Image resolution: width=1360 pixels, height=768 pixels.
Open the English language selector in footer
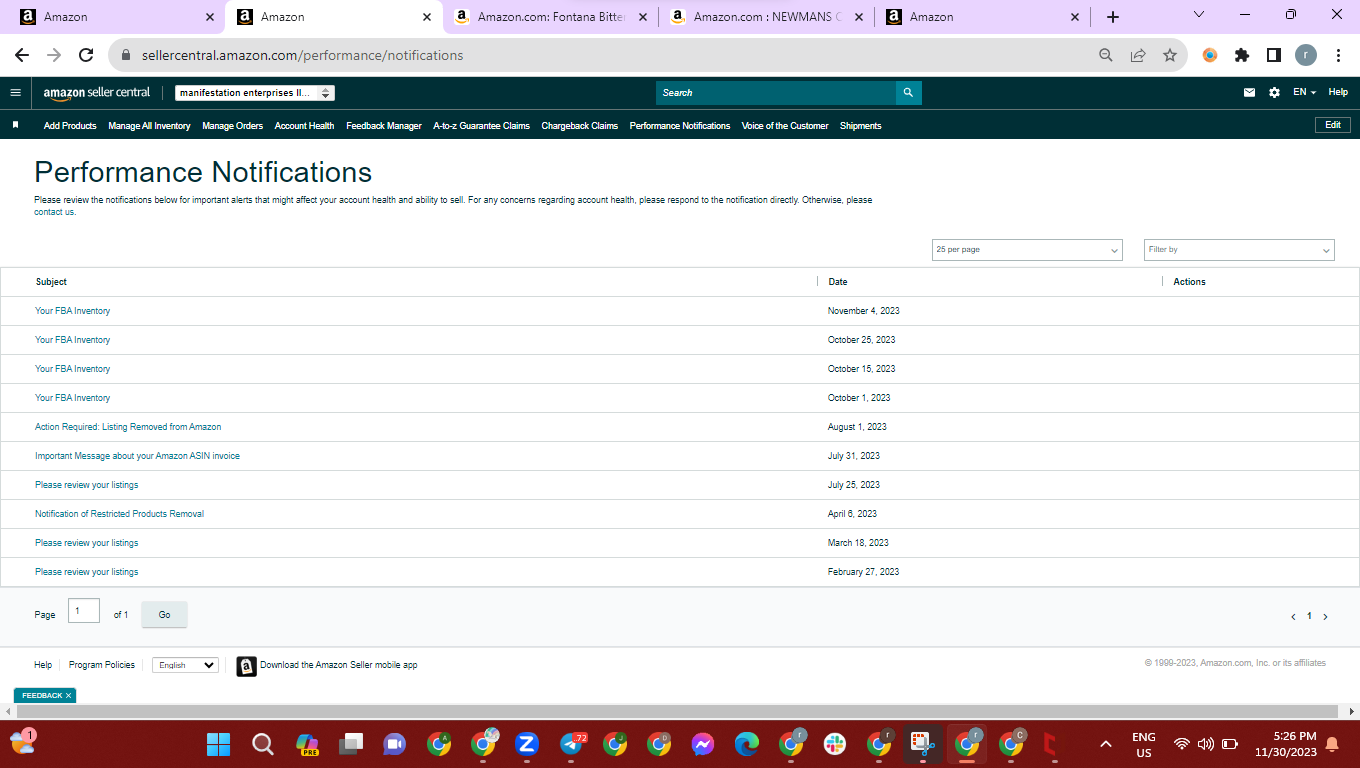coord(185,665)
